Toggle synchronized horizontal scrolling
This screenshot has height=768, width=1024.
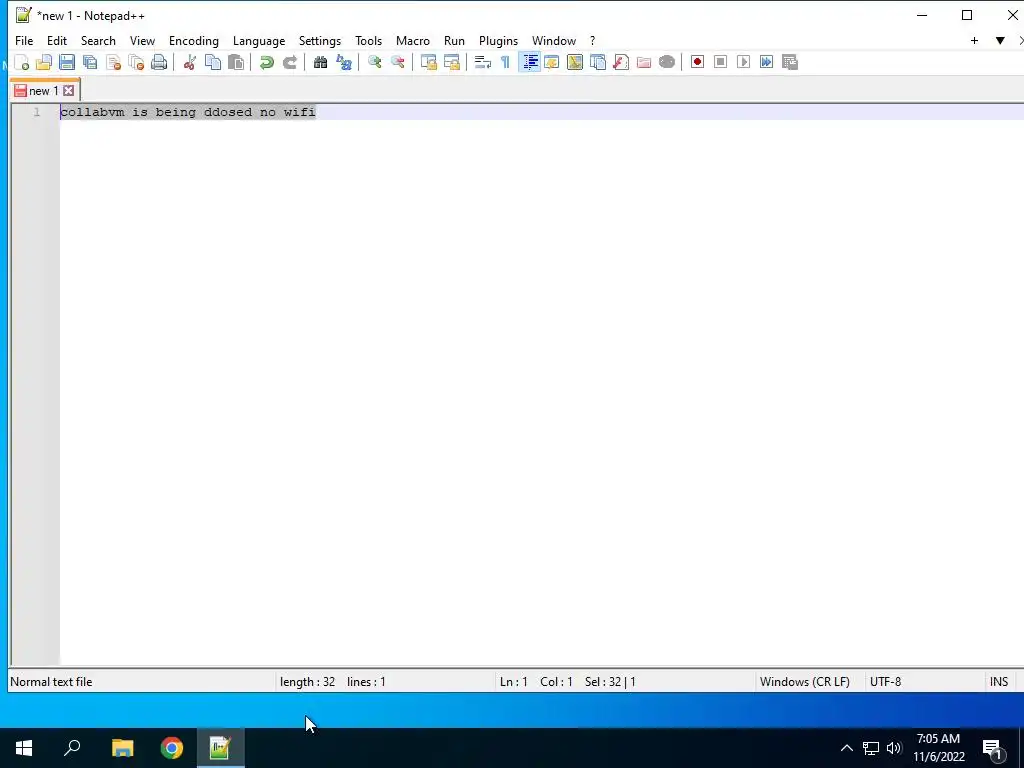tap(451, 62)
